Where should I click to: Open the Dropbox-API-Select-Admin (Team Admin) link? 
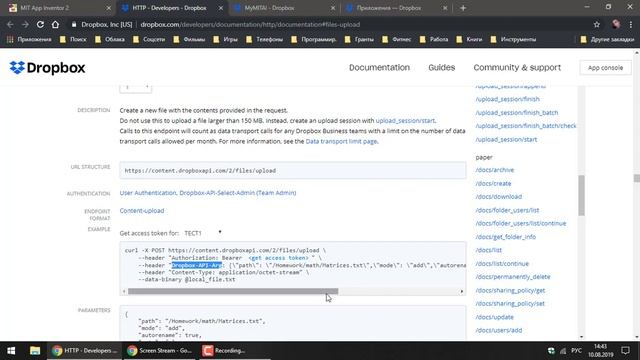tap(238, 193)
